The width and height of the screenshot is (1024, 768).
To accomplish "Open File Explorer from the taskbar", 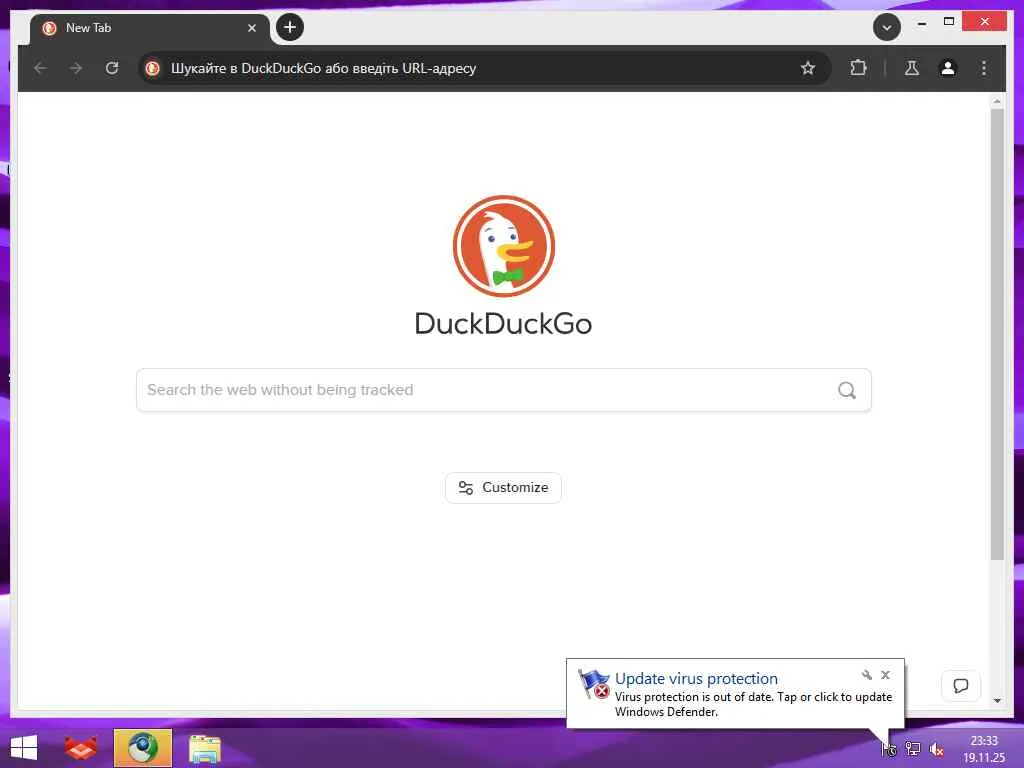I will coord(204,748).
